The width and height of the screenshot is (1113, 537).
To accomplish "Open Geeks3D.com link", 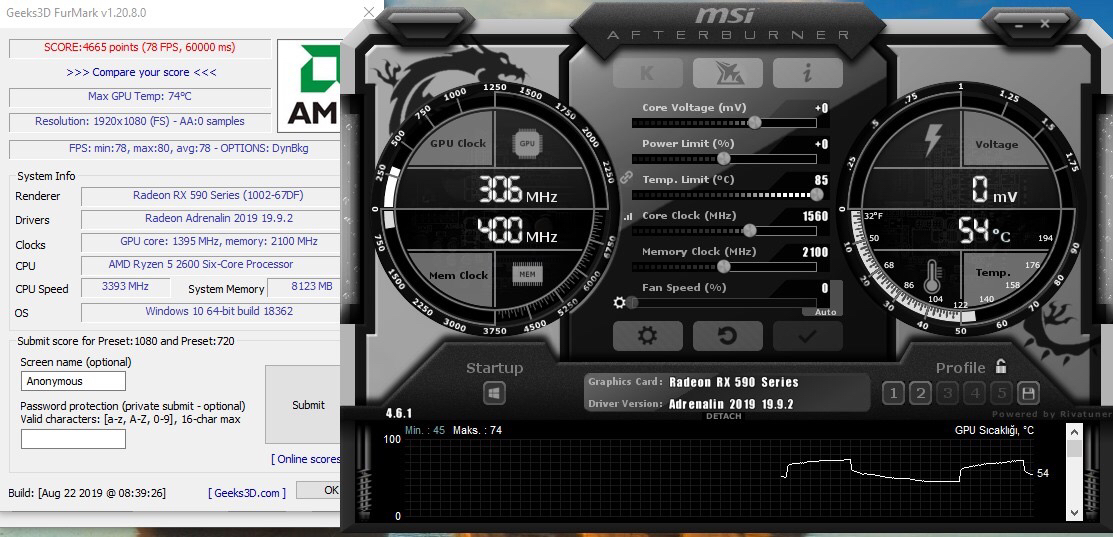I will tap(247, 492).
